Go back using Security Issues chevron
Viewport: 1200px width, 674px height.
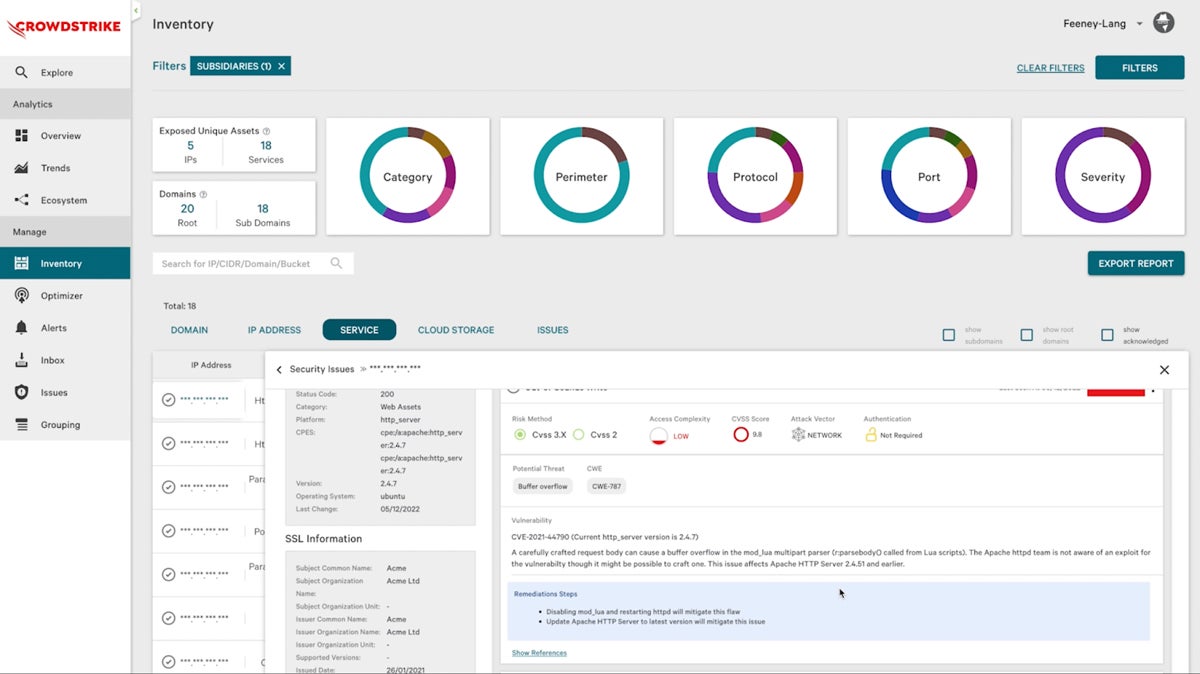[x=279, y=370]
